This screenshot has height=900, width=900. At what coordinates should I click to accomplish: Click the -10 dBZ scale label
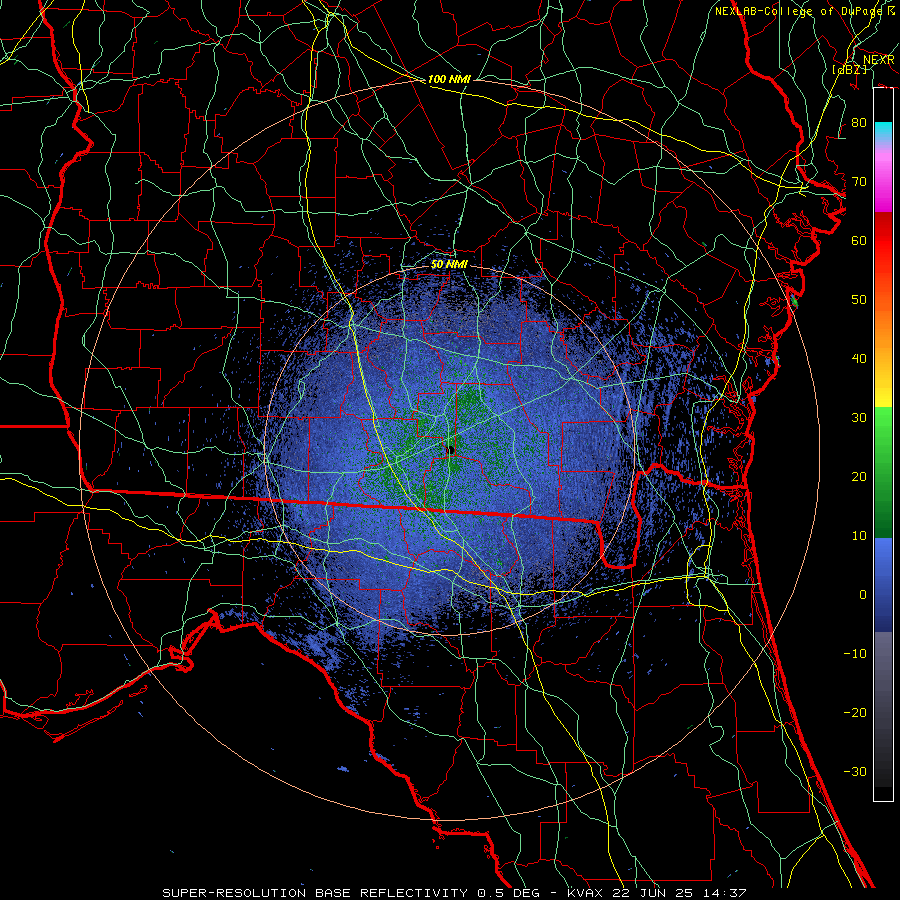[855, 654]
